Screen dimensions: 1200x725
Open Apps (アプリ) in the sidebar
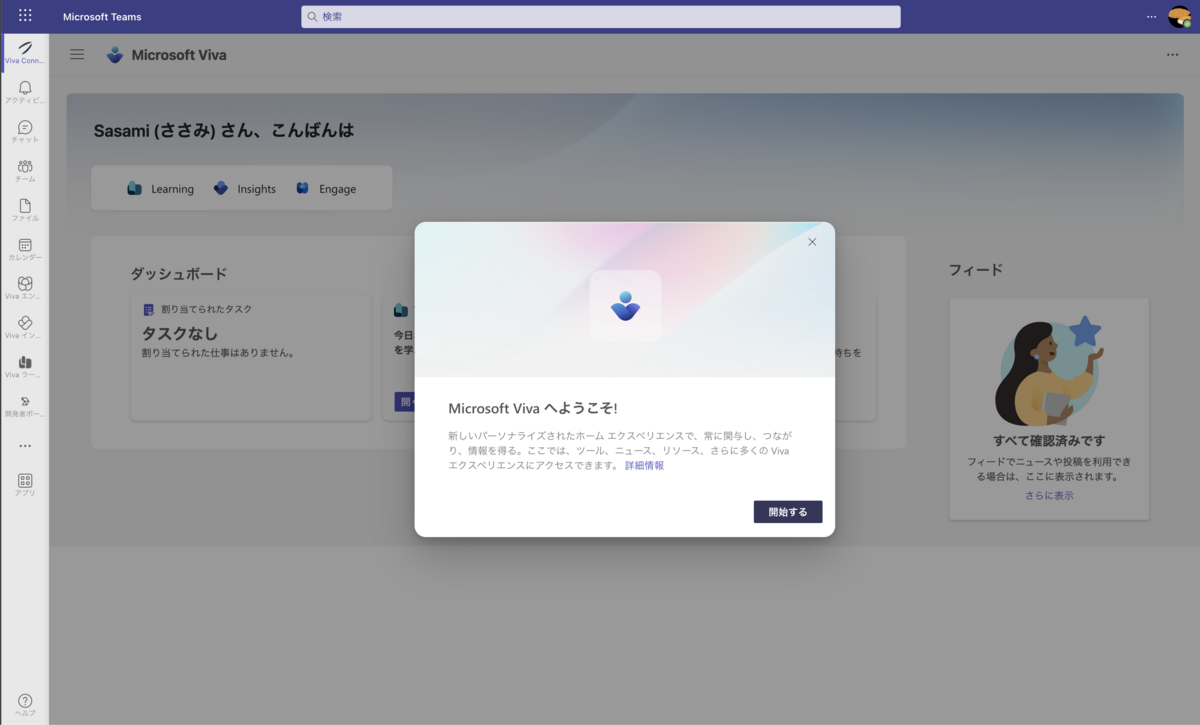(x=25, y=485)
